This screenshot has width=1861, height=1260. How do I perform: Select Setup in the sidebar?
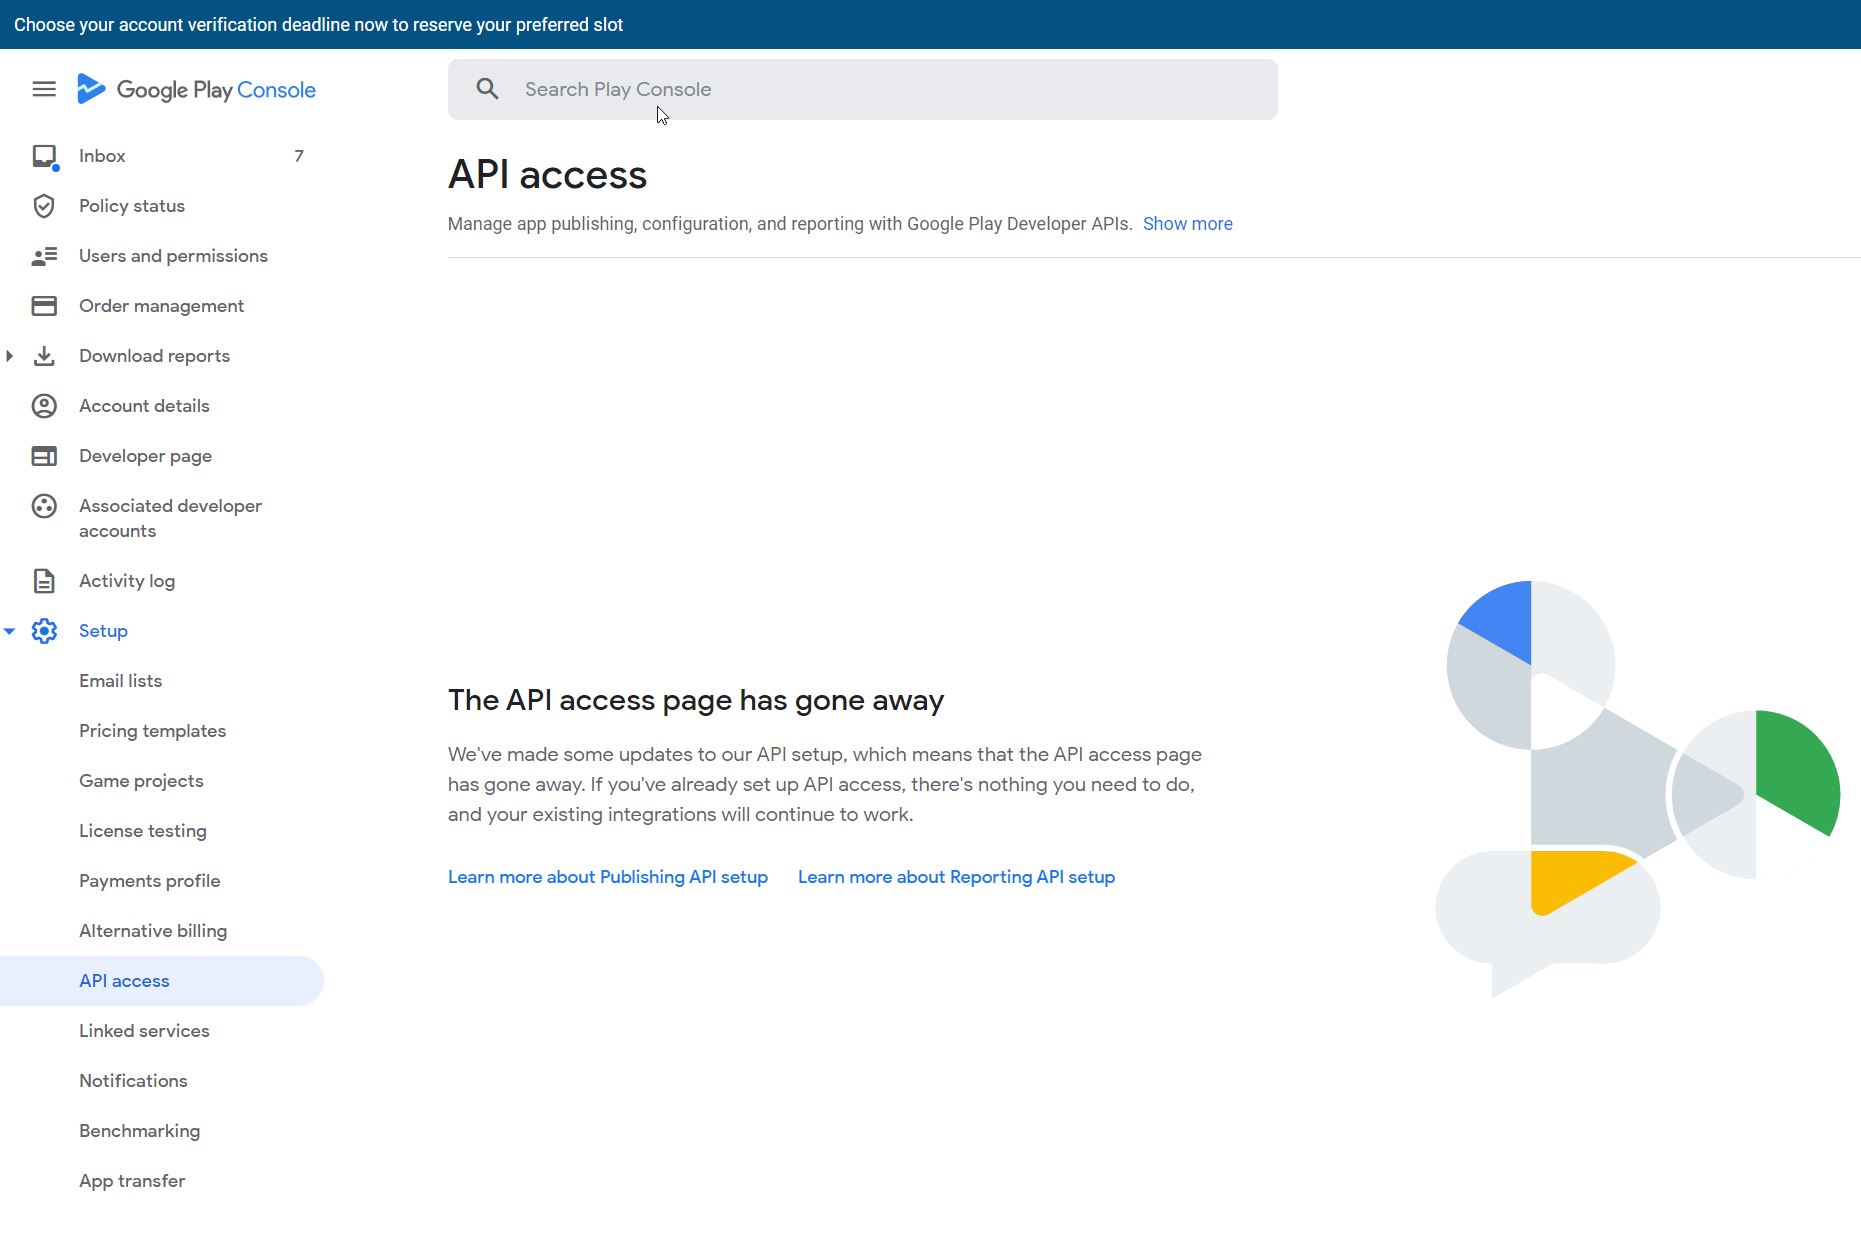click(x=103, y=631)
